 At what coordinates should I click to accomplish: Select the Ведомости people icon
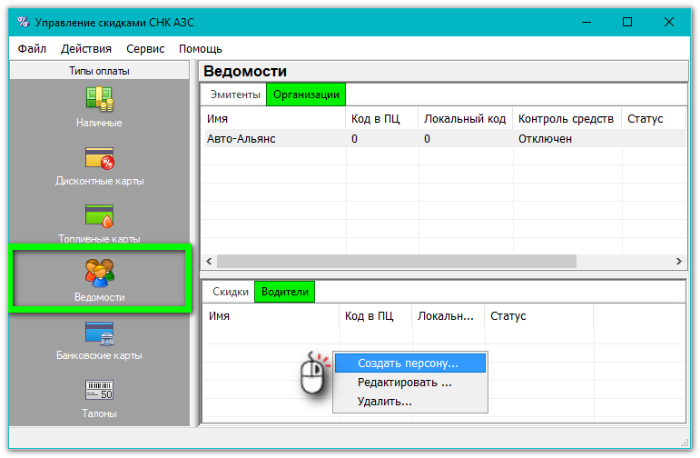(99, 273)
